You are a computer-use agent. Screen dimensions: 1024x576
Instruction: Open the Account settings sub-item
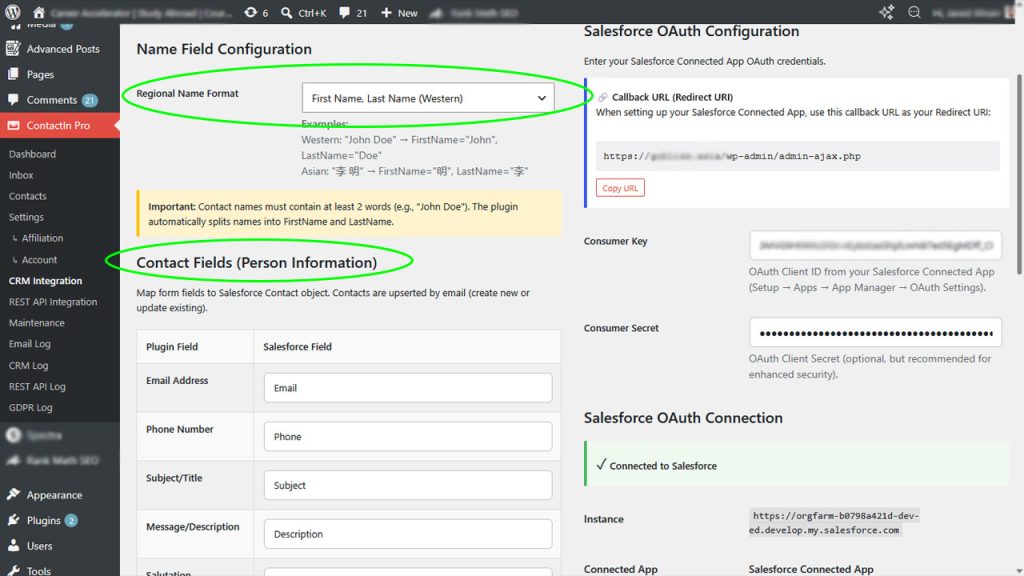point(39,259)
